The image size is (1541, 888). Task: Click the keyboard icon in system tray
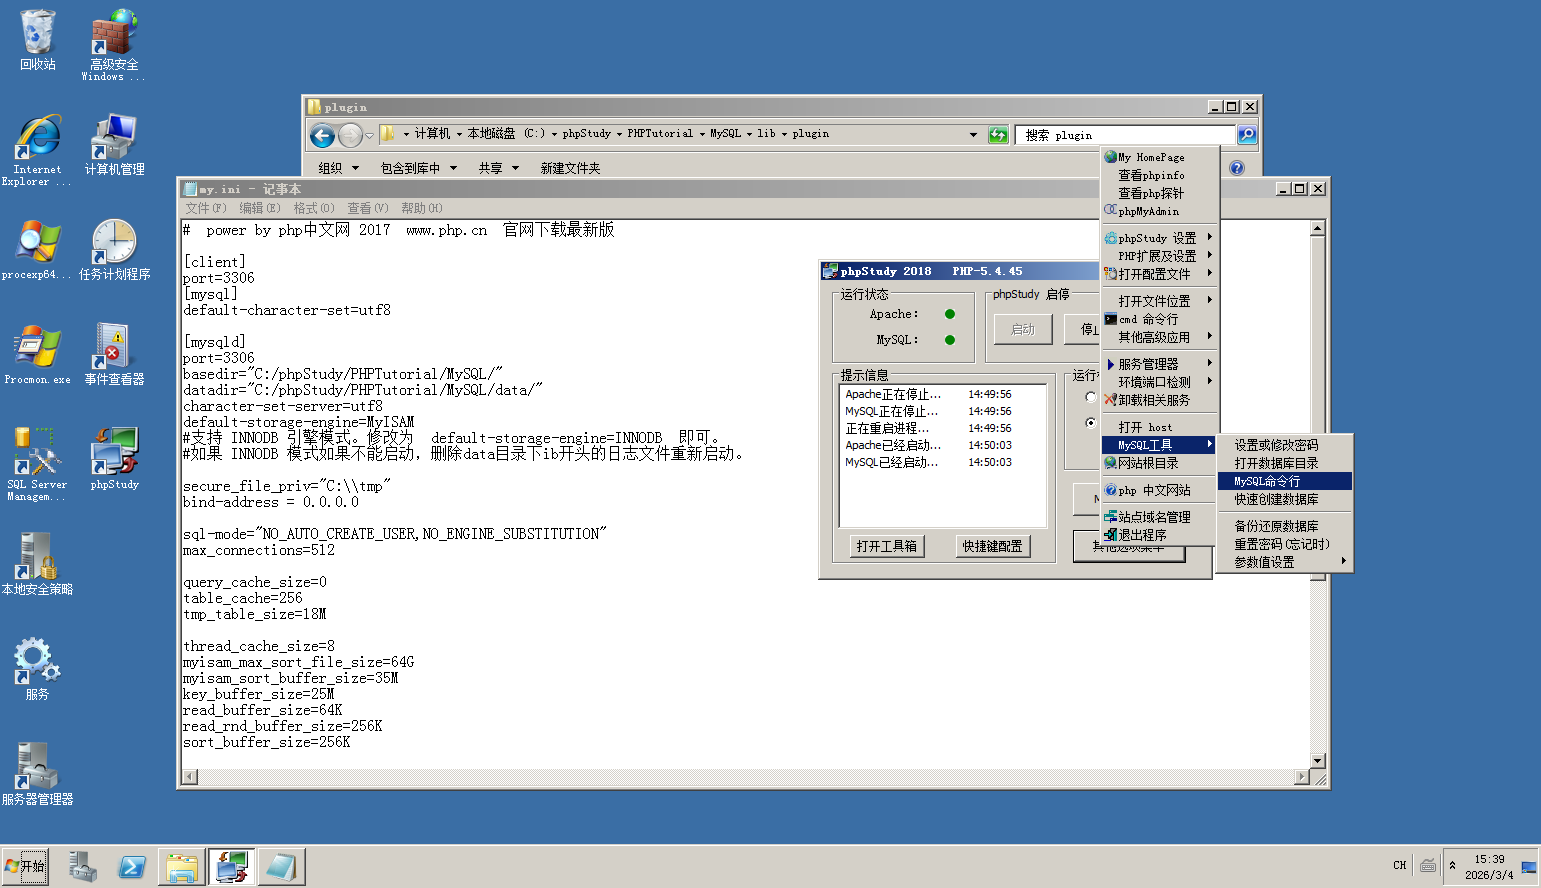point(1428,866)
